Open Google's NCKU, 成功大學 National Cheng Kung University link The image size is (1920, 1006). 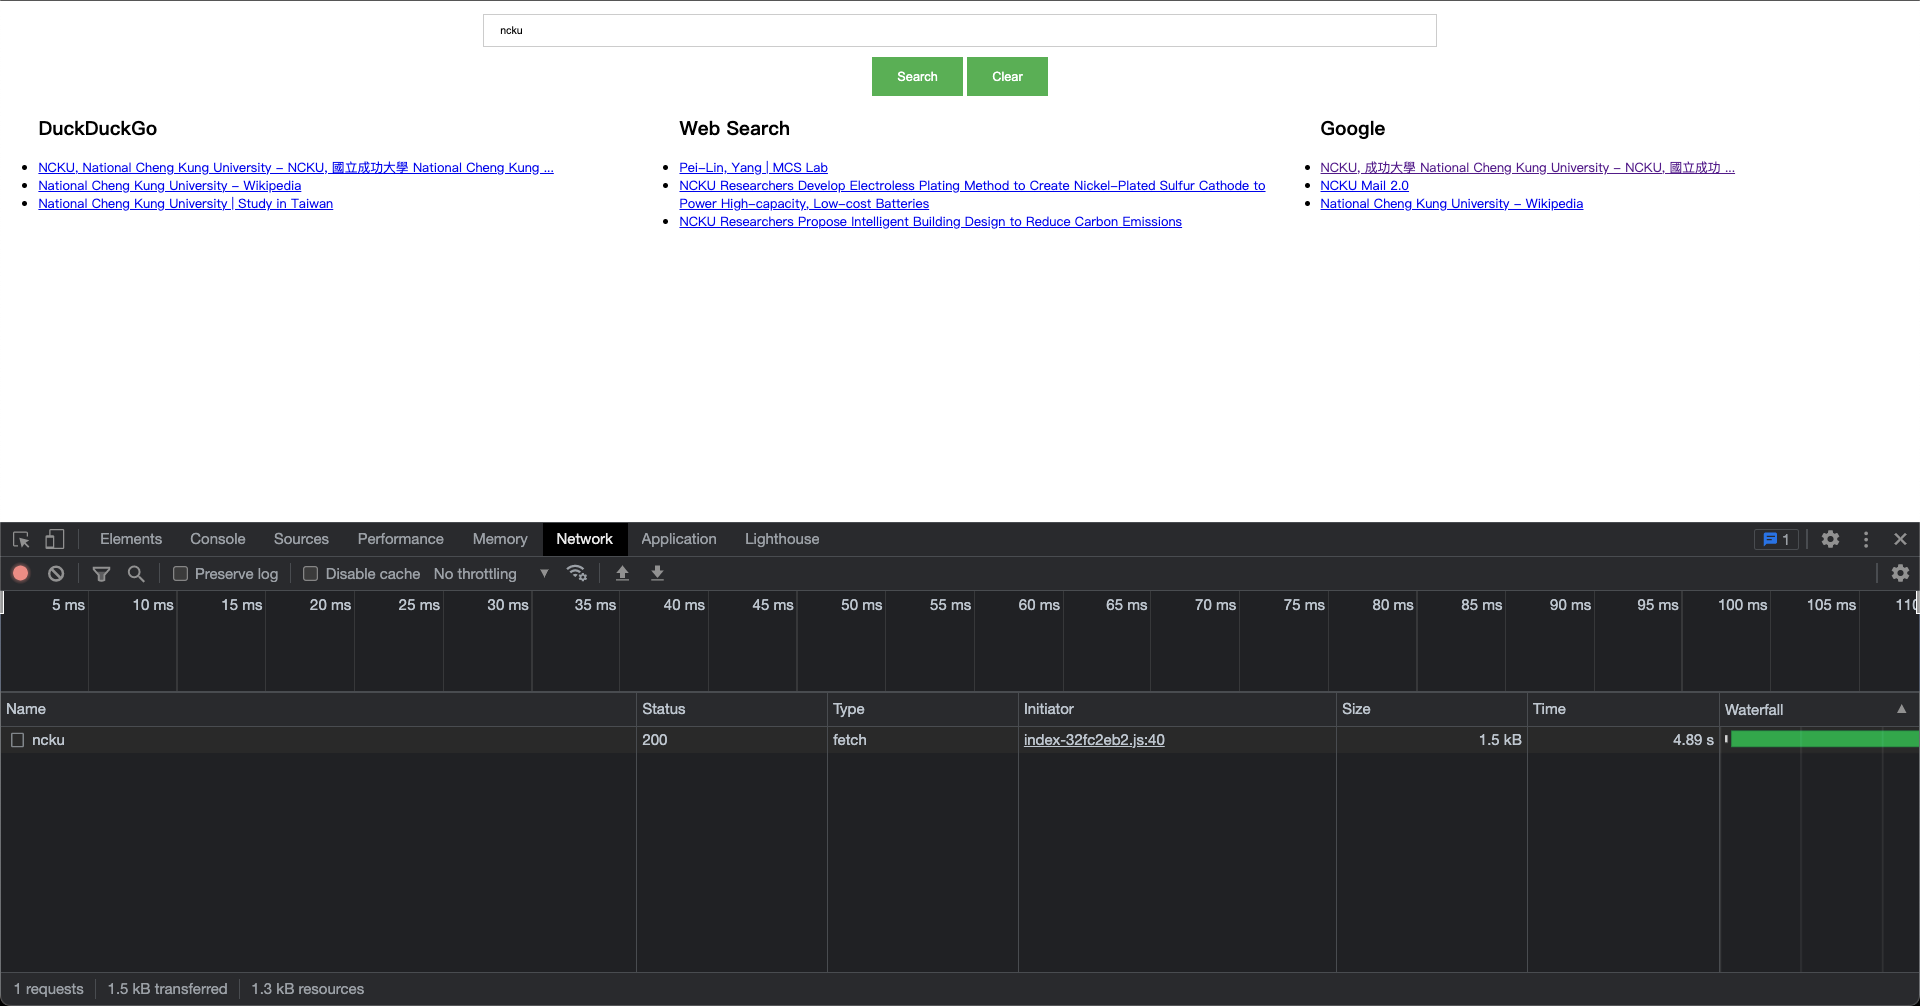[1527, 168]
